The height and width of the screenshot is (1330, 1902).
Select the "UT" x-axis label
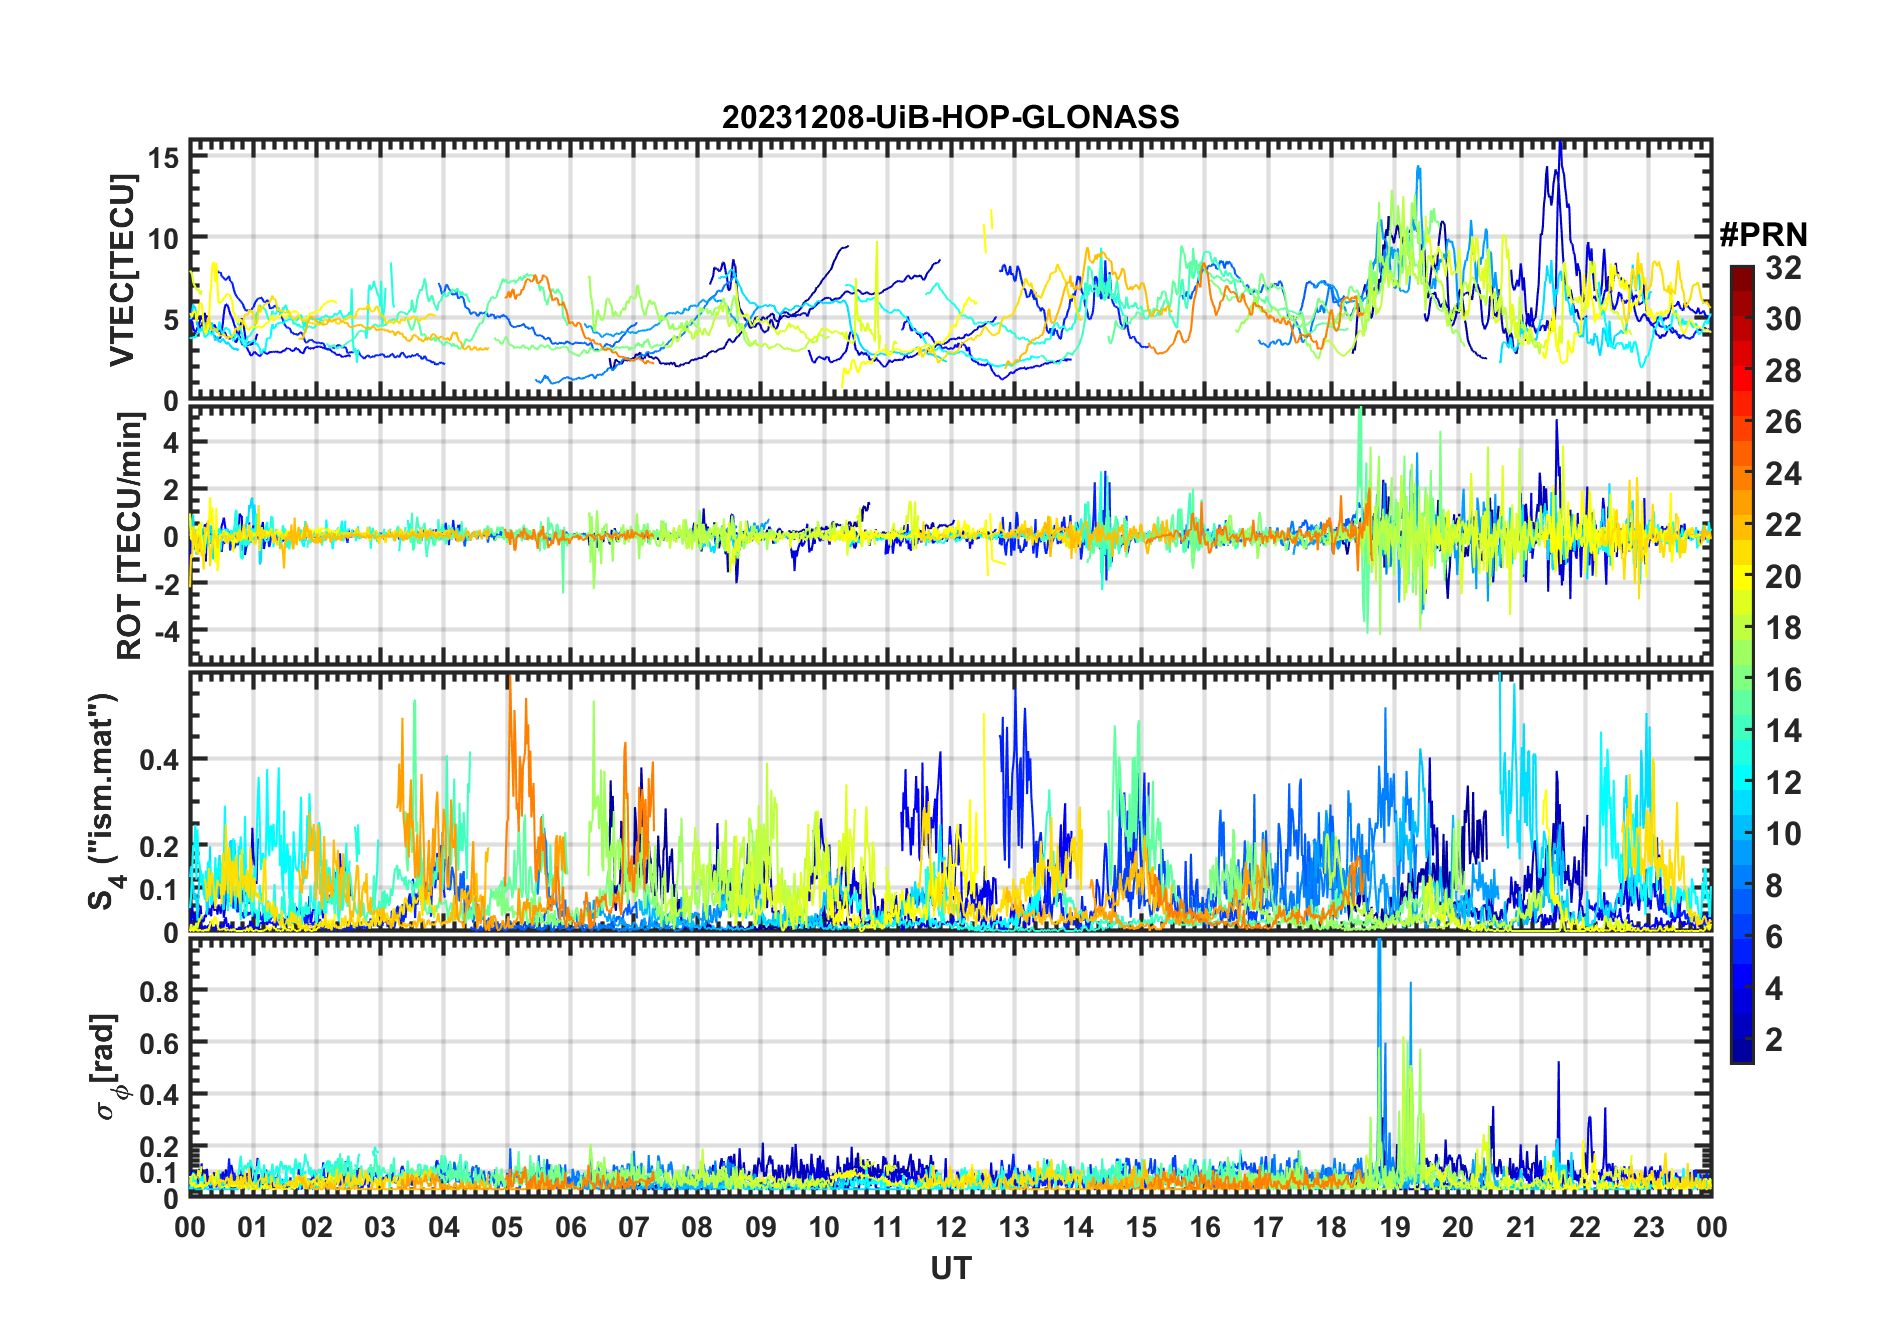[x=951, y=1268]
